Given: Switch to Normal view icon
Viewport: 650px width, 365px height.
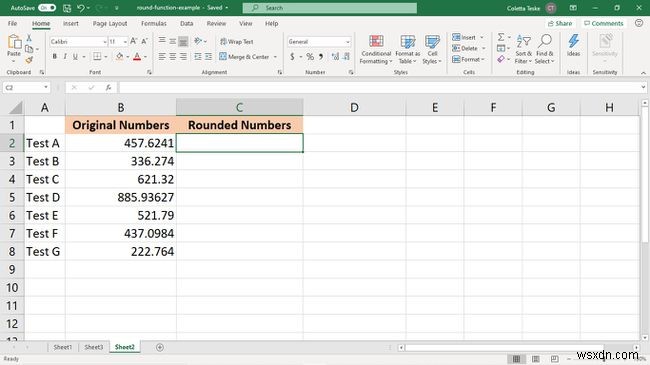Looking at the screenshot, I should [517, 359].
